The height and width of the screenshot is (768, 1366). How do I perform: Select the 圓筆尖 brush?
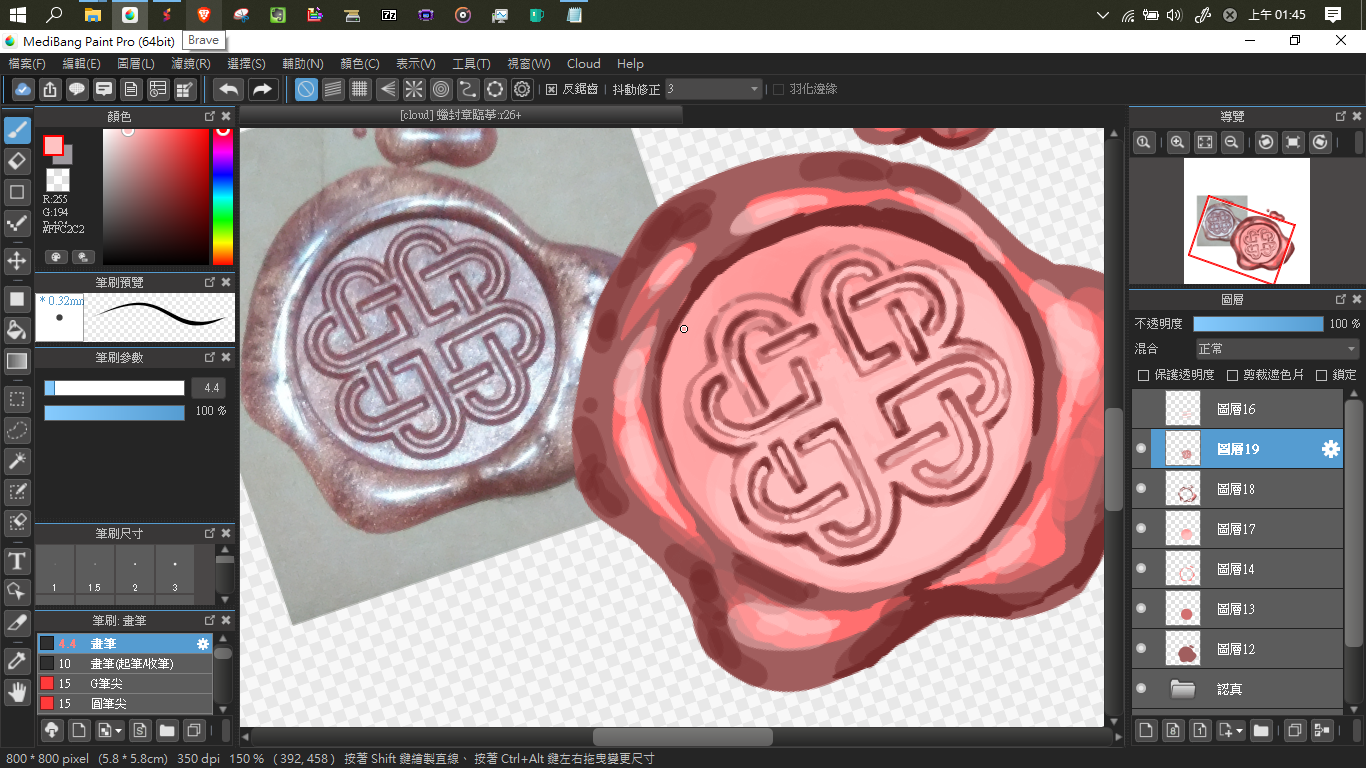[x=125, y=704]
